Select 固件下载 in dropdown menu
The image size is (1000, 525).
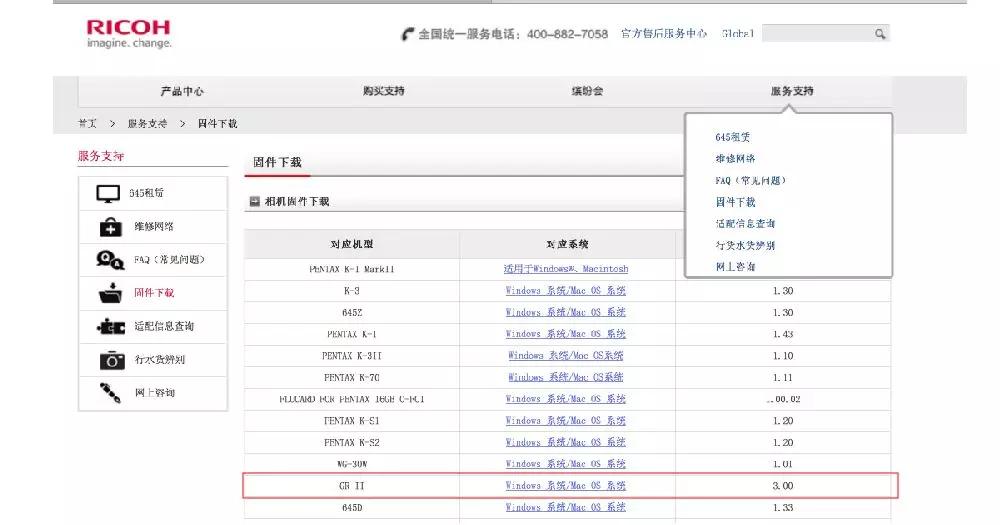pos(735,202)
